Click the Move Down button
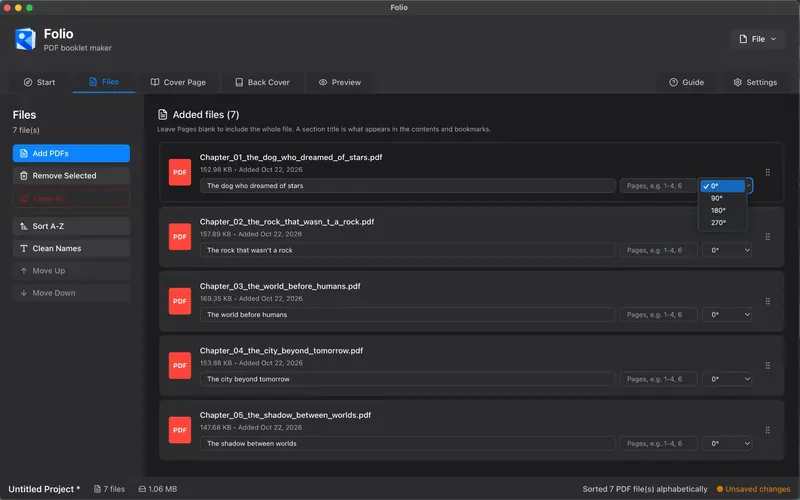Viewport: 800px width, 500px height. click(71, 293)
